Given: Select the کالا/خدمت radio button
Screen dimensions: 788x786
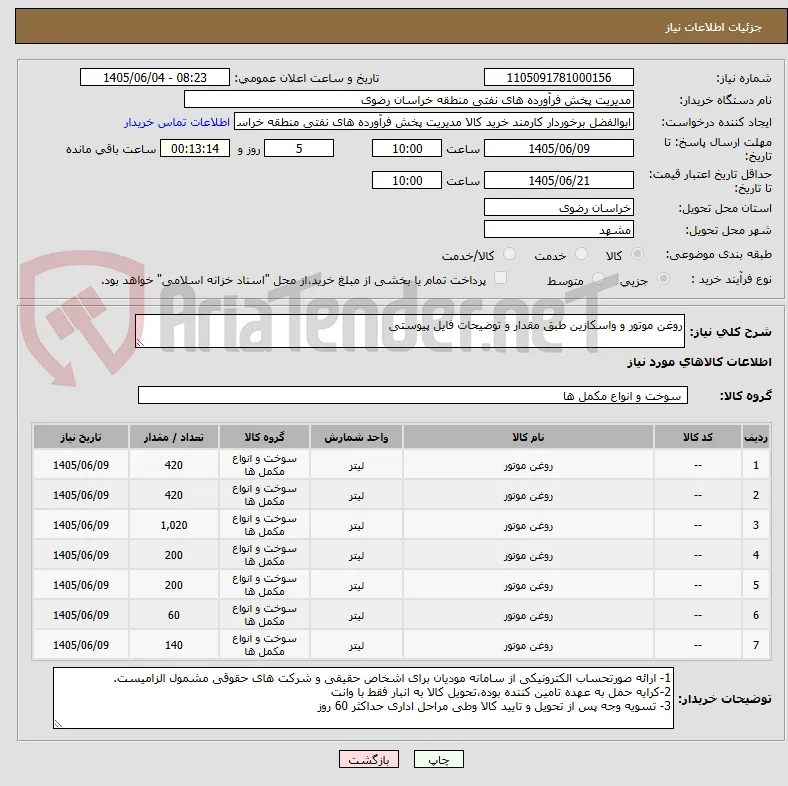Looking at the screenshot, I should (510, 254).
